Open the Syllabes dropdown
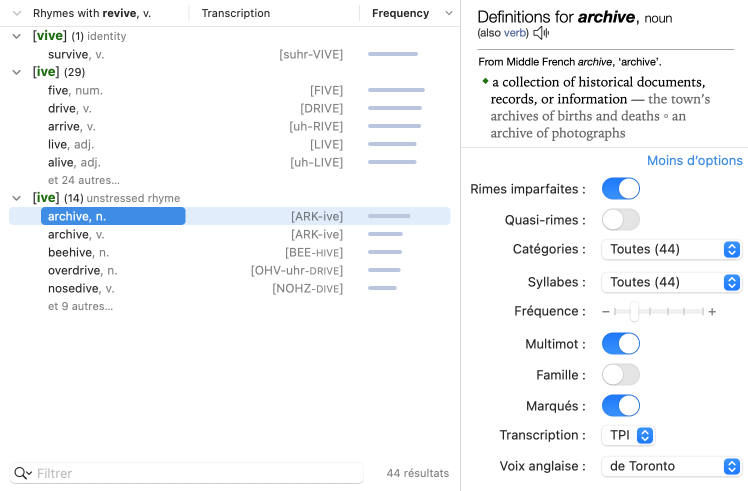The width and height of the screenshot is (748, 491). [x=671, y=282]
